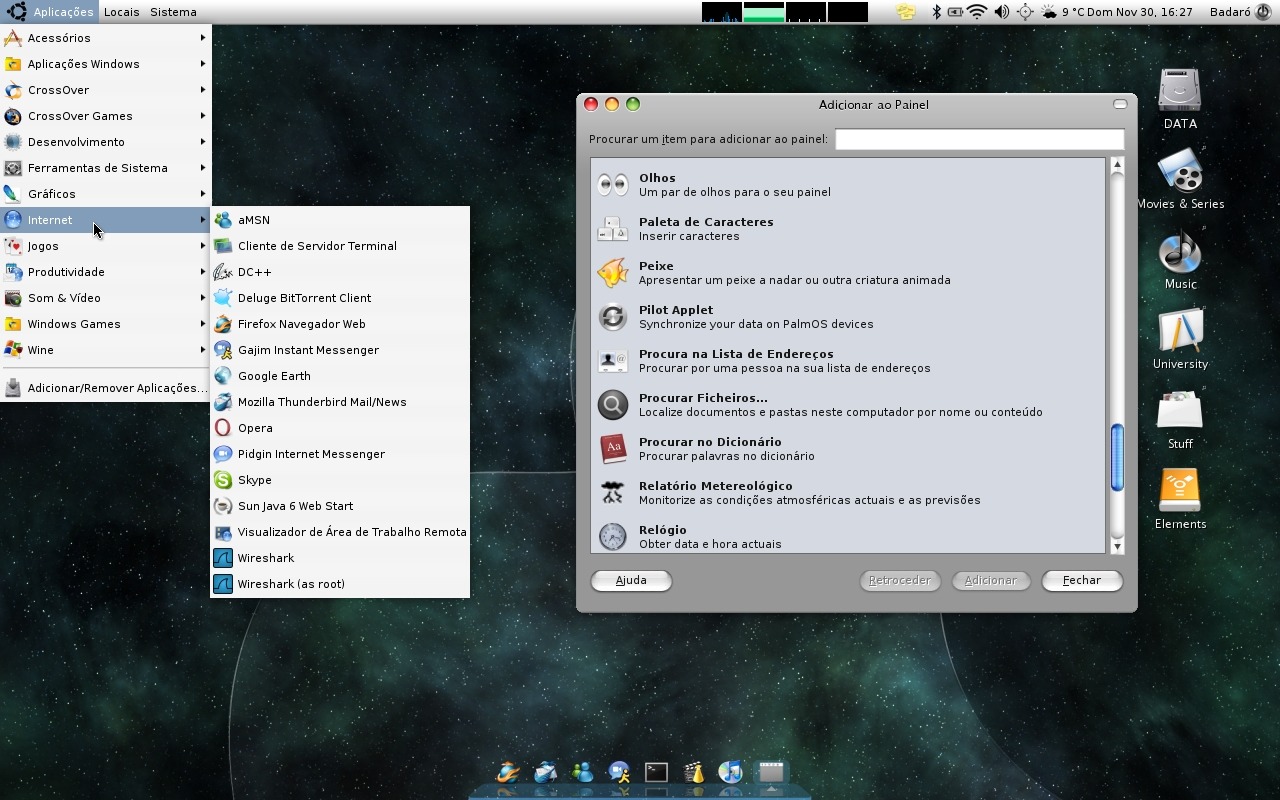Open the Elements external drive icon

point(1180,498)
